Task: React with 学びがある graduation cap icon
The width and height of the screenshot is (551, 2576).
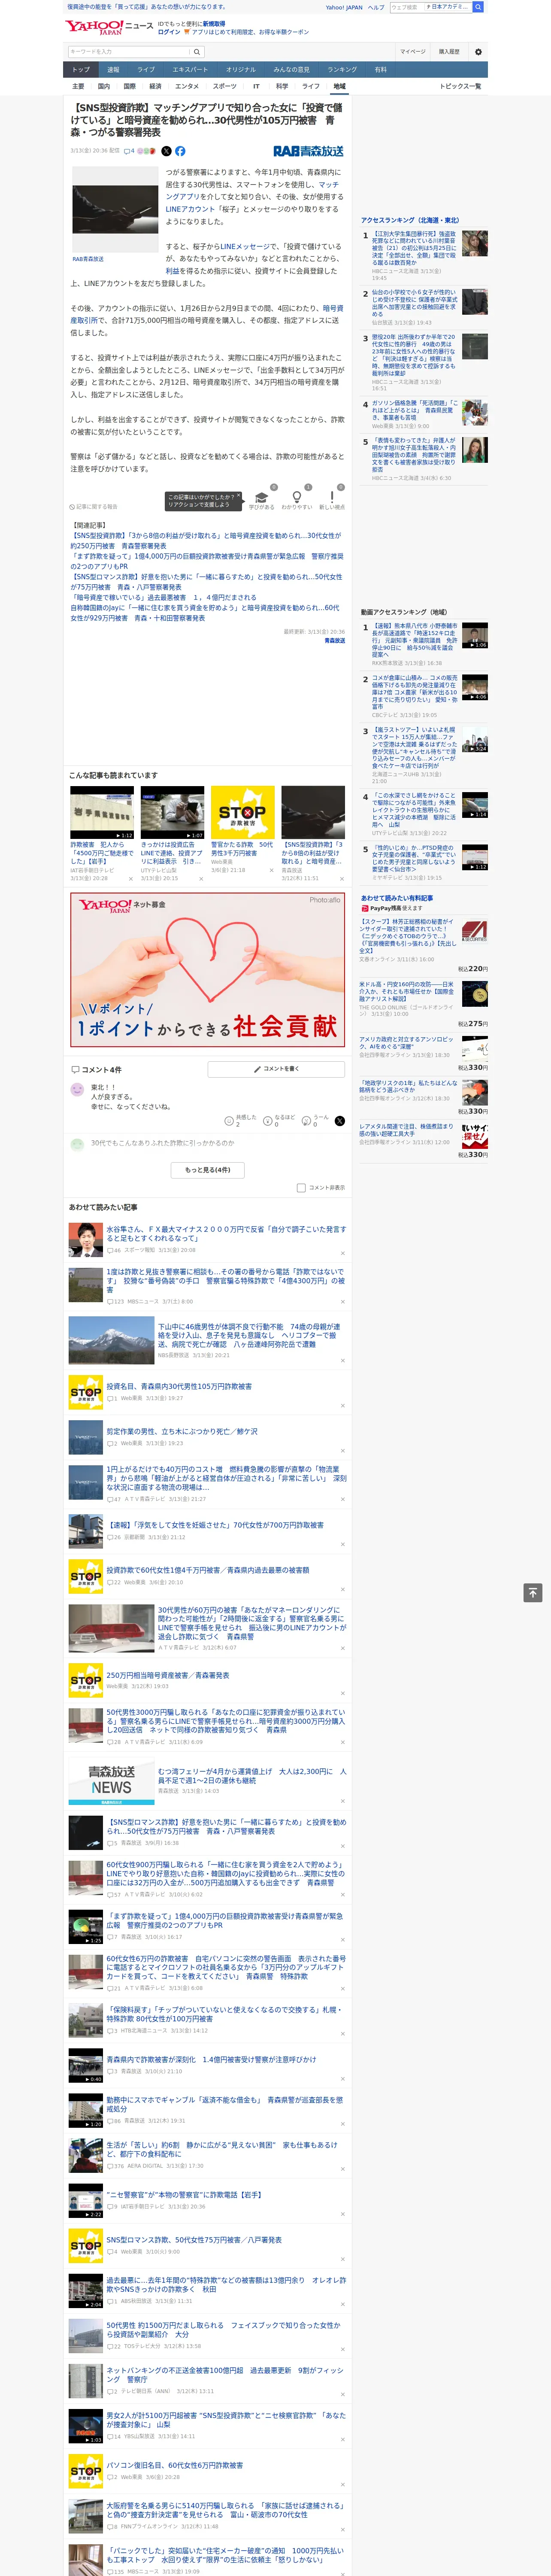Action: click(x=261, y=497)
